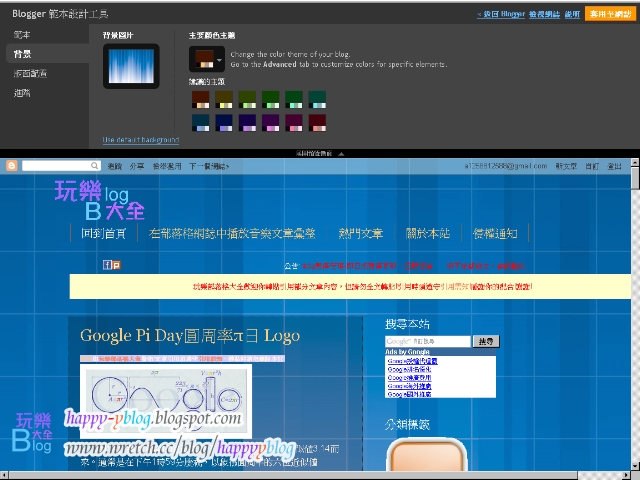
Task: Open the Facebook share icon
Action: pos(107,265)
